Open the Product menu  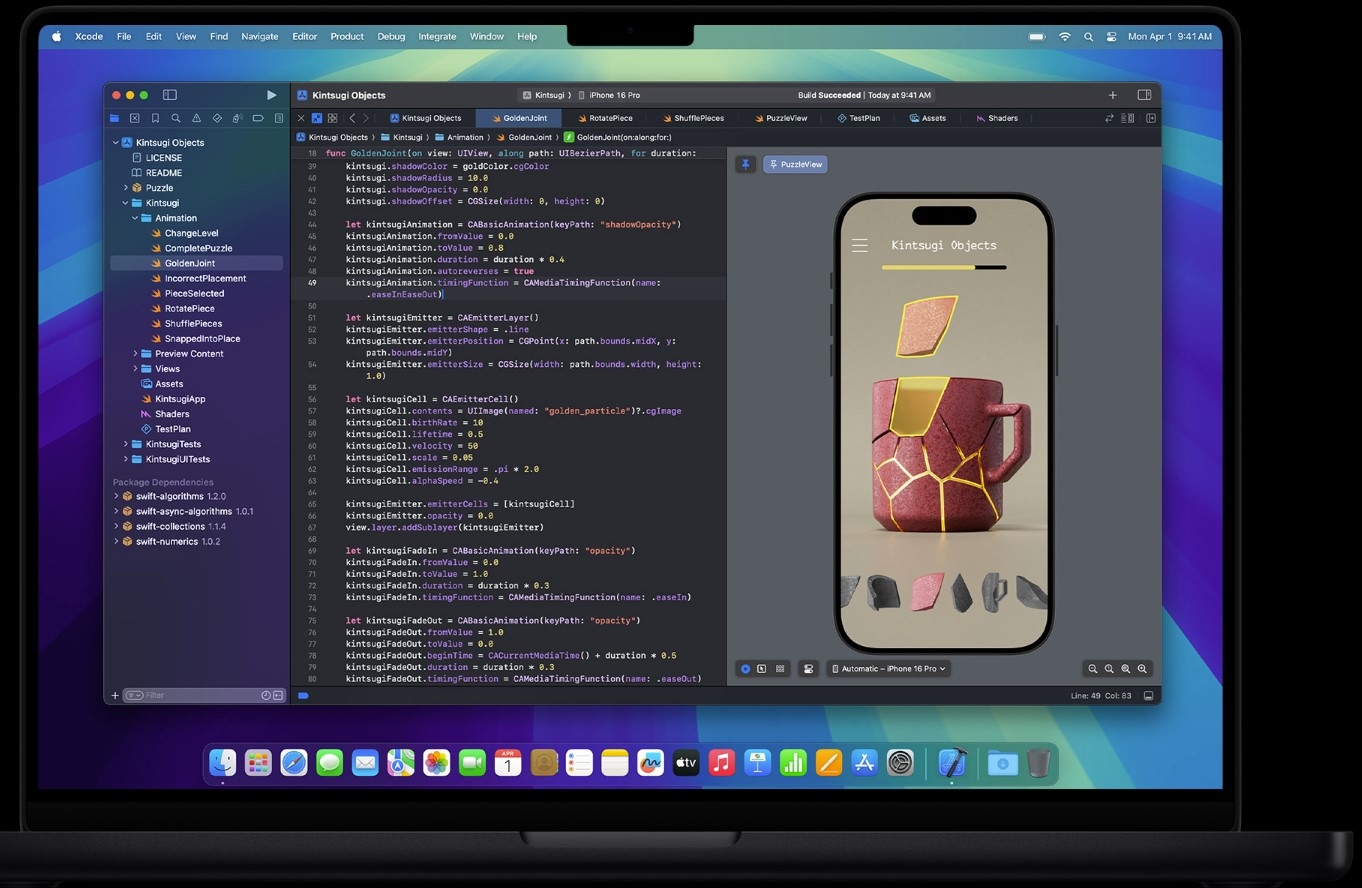347,36
